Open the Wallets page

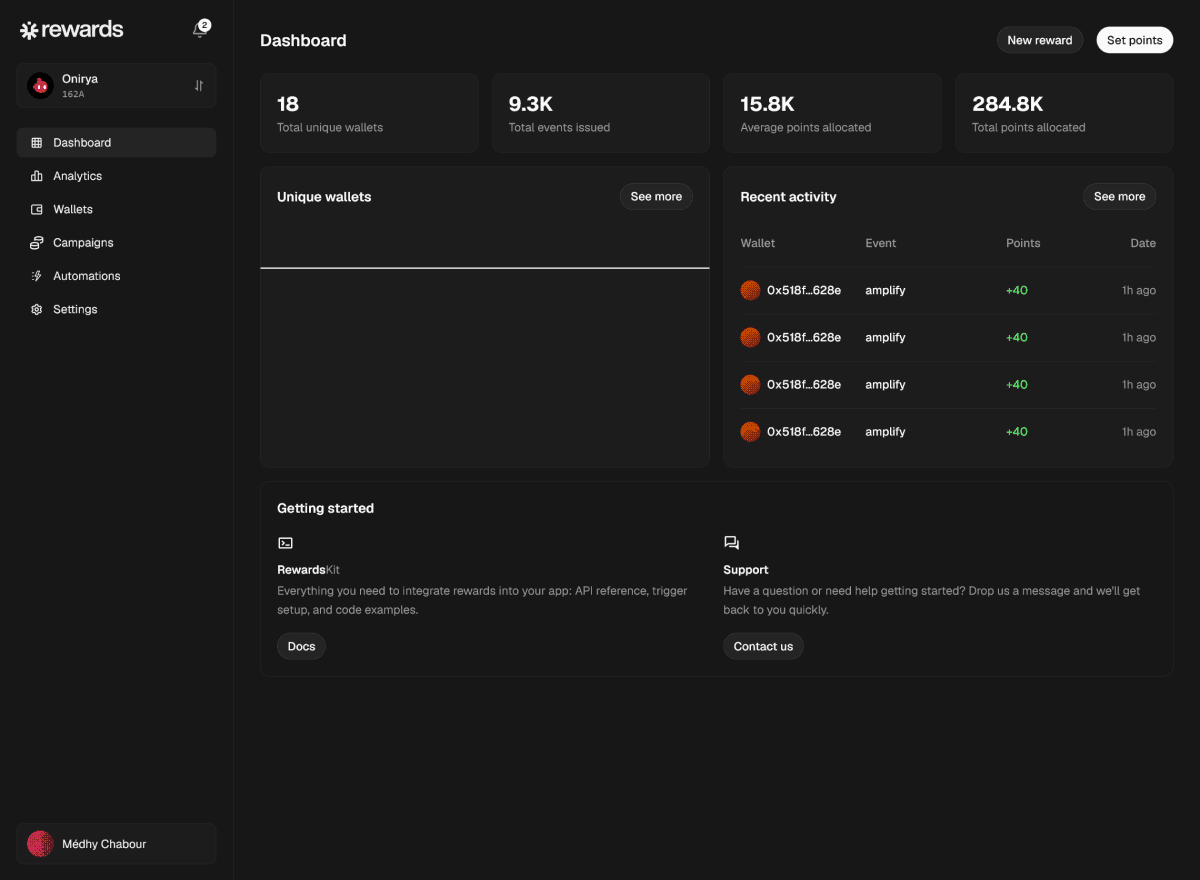tap(116, 209)
